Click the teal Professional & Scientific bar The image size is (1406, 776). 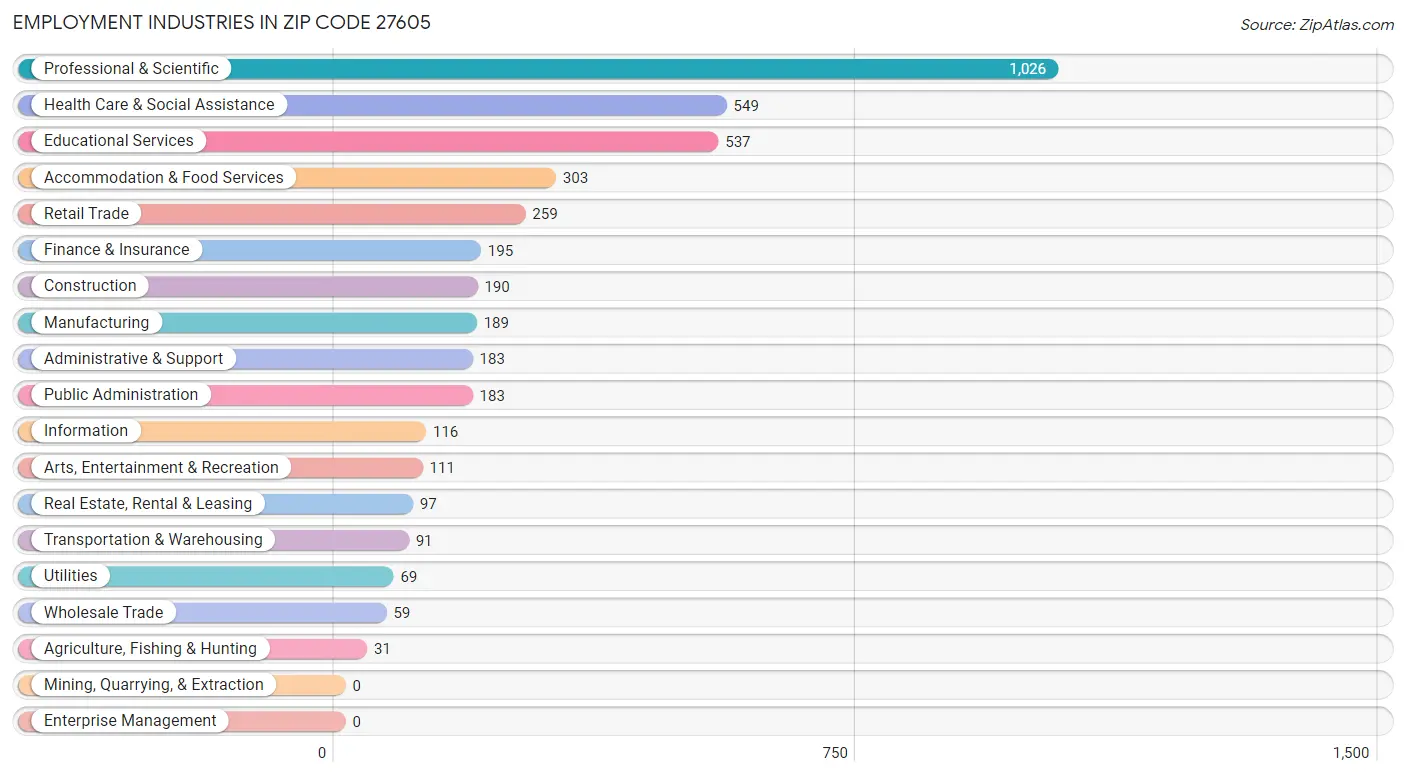click(538, 69)
